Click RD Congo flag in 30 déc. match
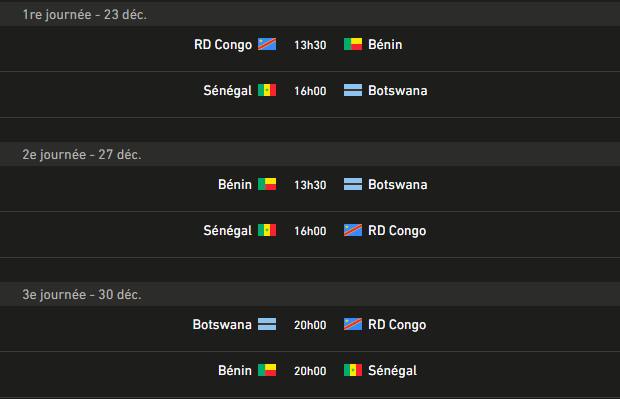The image size is (620, 399). (353, 324)
